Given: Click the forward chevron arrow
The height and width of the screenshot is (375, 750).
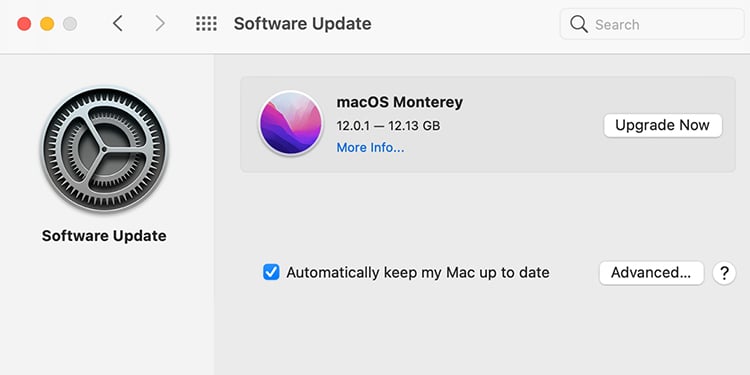Looking at the screenshot, I should coord(160,23).
